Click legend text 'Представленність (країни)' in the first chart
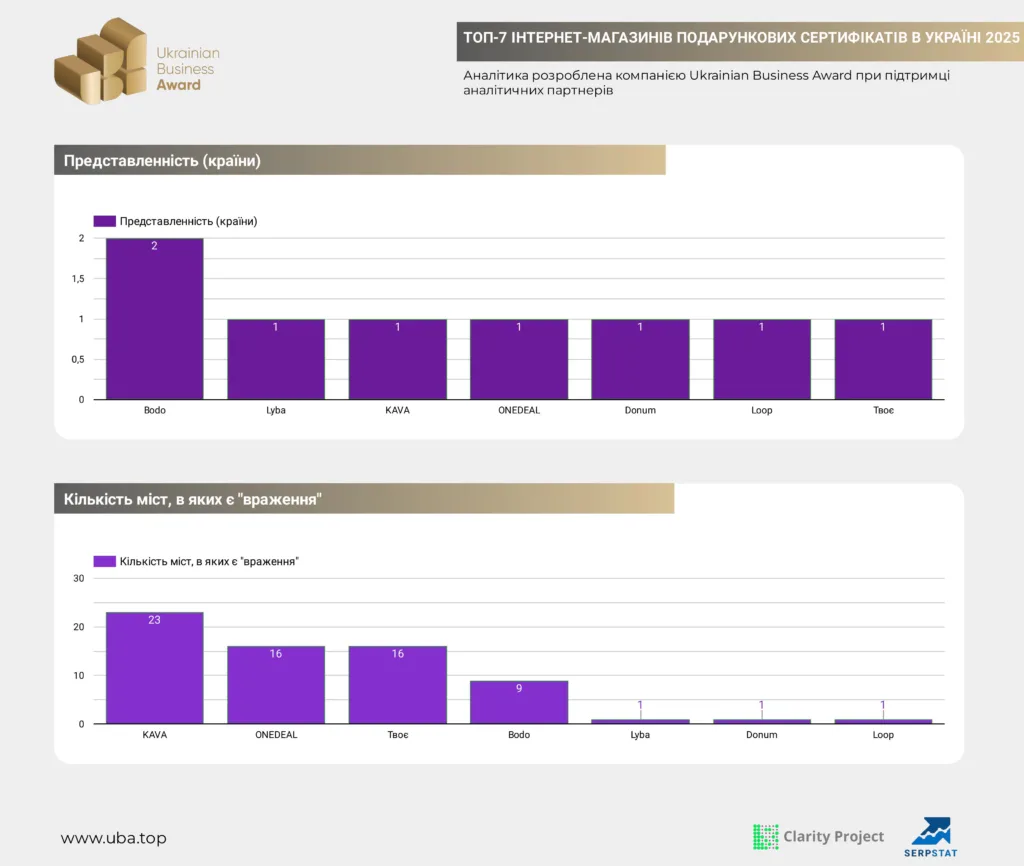 click(189, 221)
